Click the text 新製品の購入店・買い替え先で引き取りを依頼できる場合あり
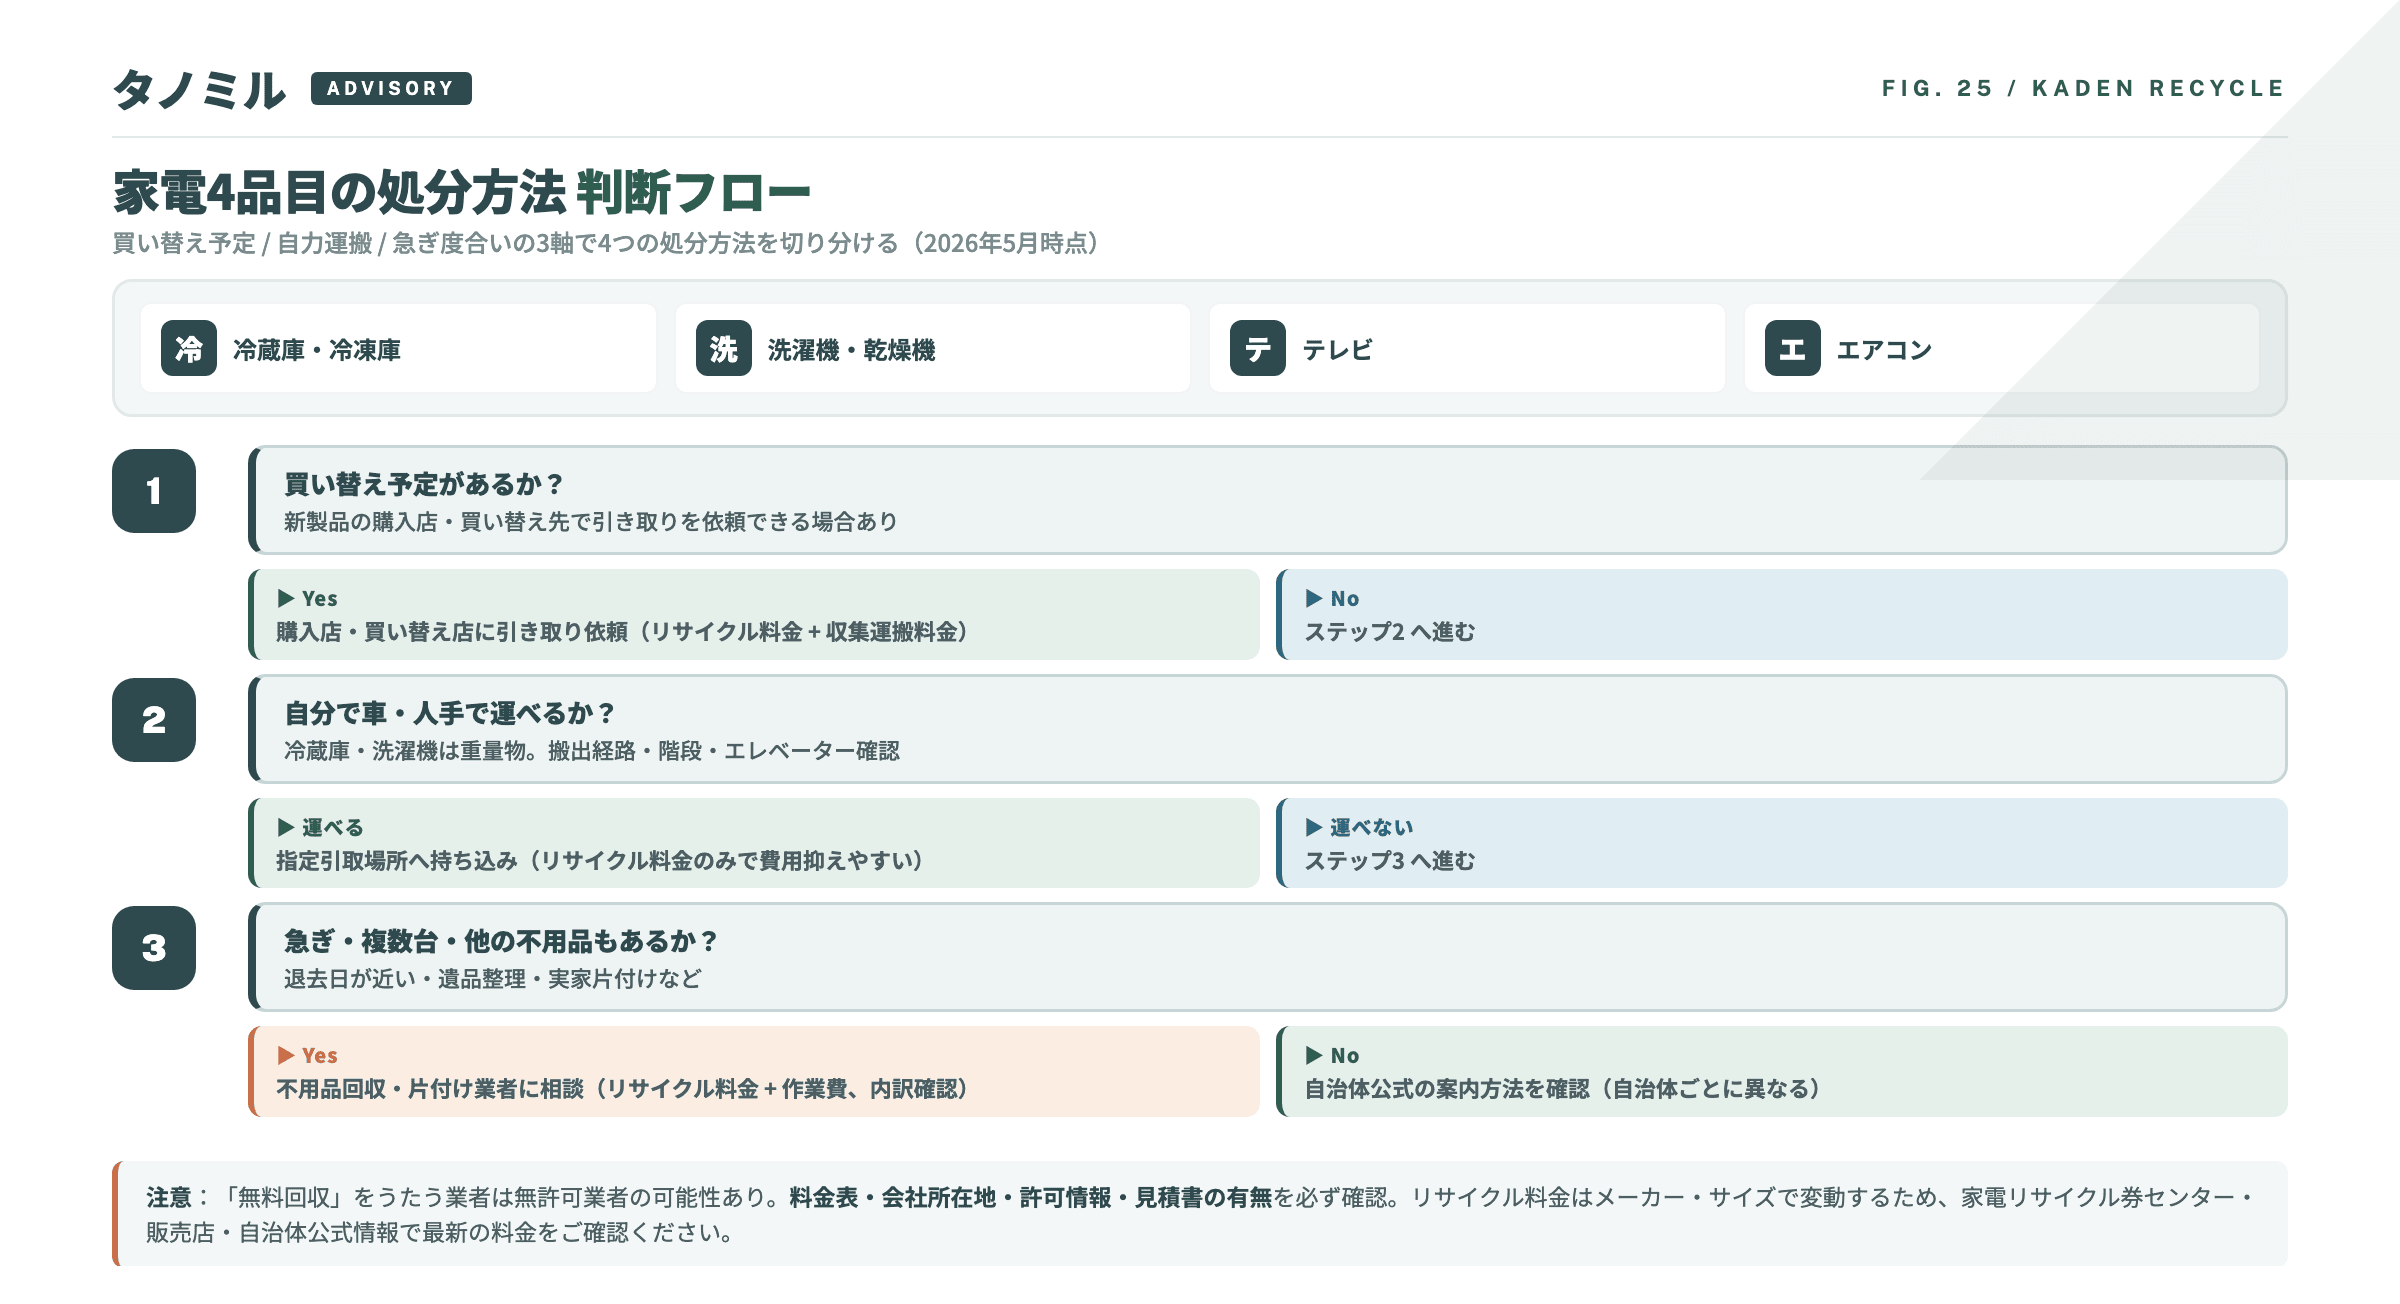Viewport: 2400px width, 1304px height. (x=591, y=522)
